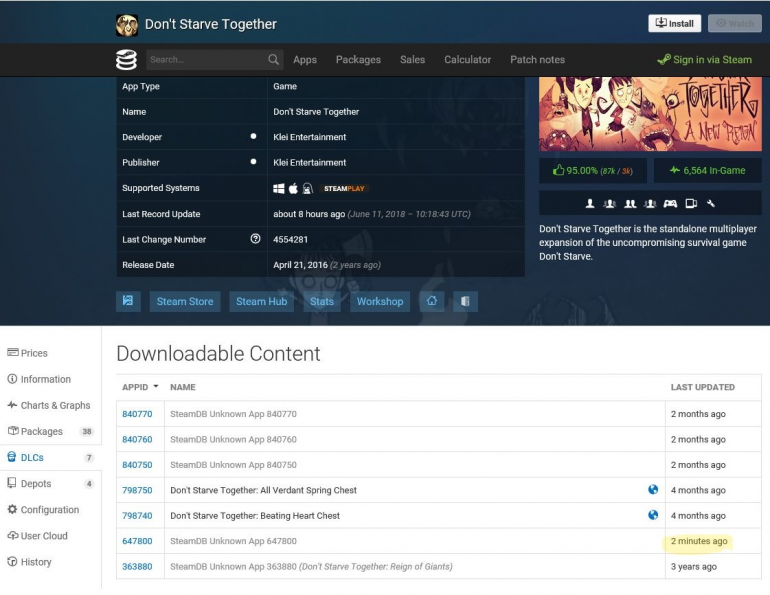Click the thumbs-up 95.00% rating badge

click(x=593, y=171)
